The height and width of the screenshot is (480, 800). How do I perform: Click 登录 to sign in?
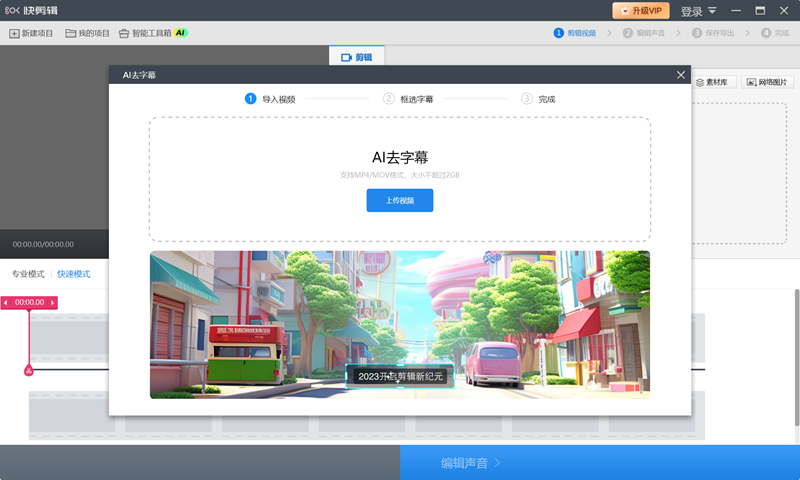pos(691,11)
